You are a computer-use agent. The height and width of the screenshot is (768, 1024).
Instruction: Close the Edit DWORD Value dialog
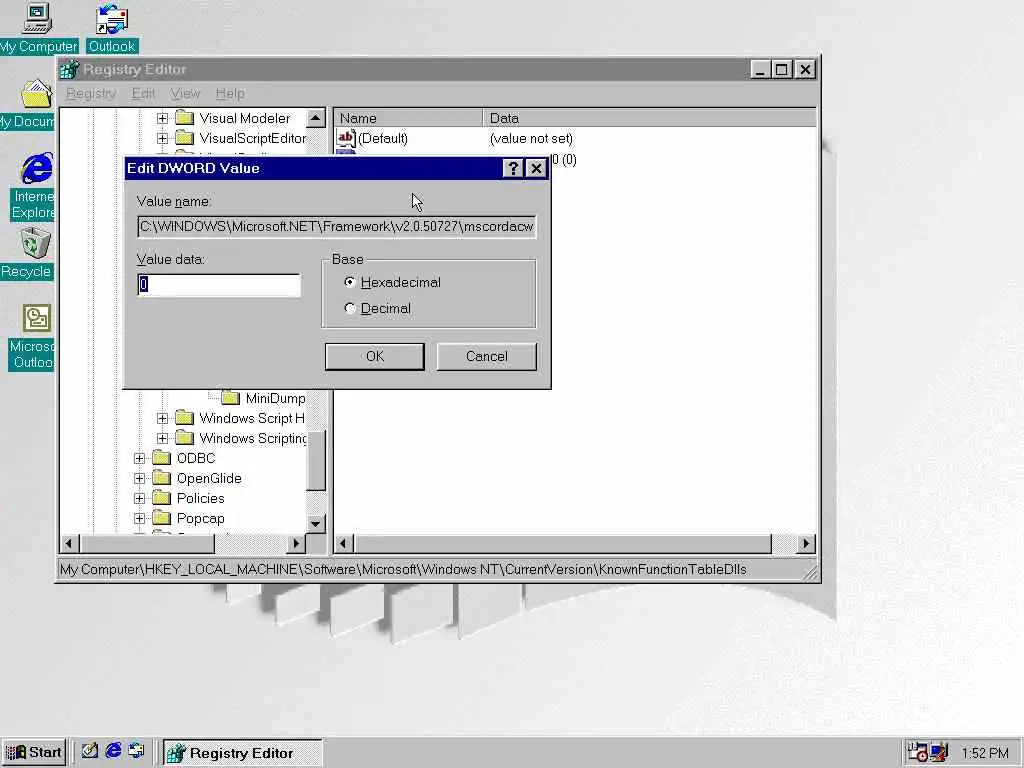(536, 168)
